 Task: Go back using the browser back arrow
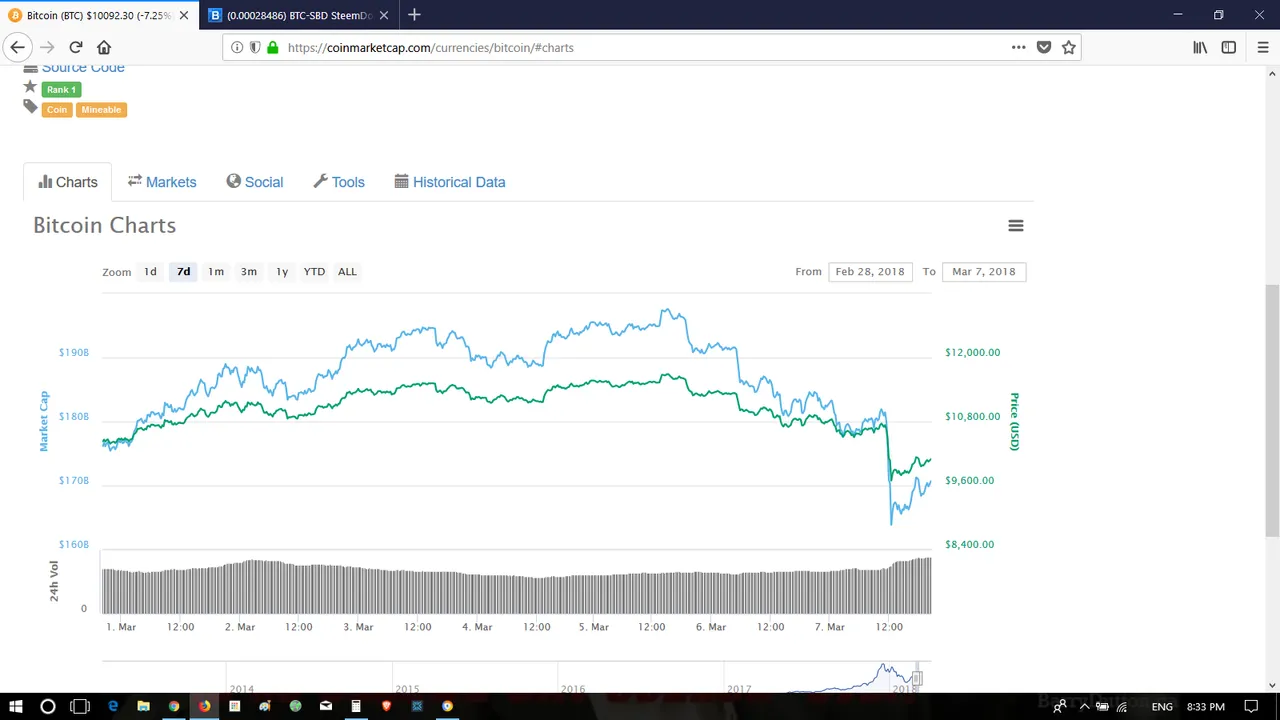tap(17, 47)
